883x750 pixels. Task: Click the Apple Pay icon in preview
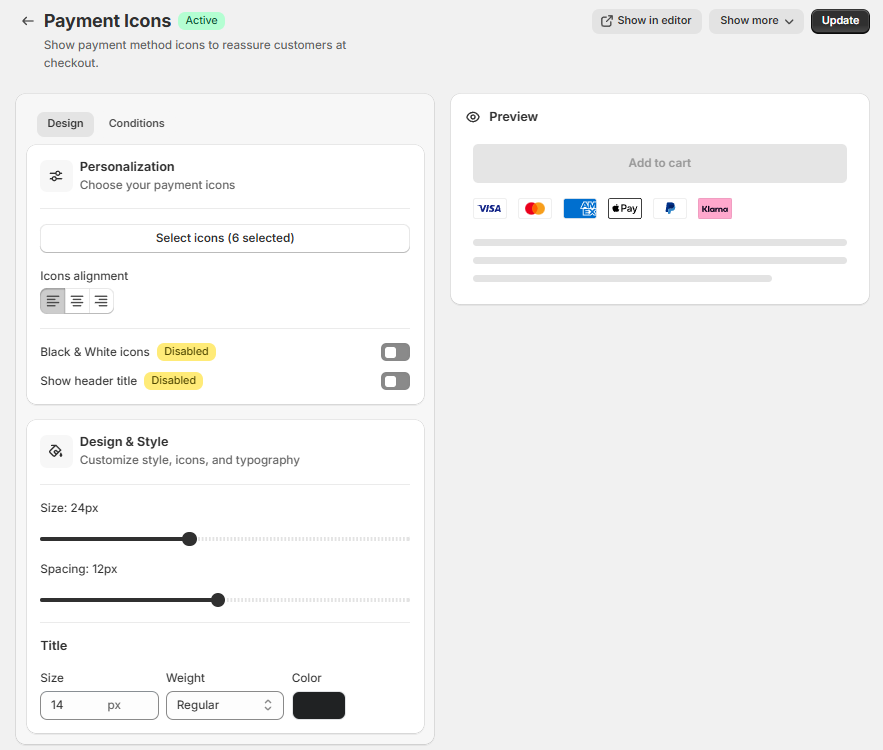point(625,209)
